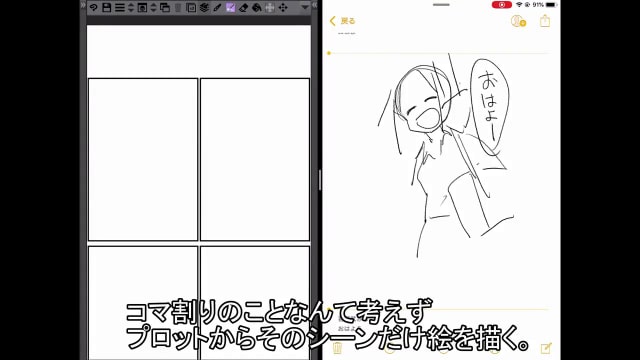Pick the fill bucket tool

(256, 7)
